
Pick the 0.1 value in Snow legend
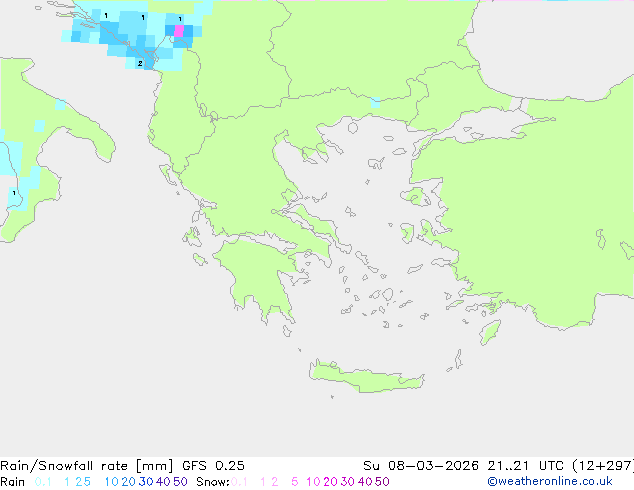click(239, 482)
